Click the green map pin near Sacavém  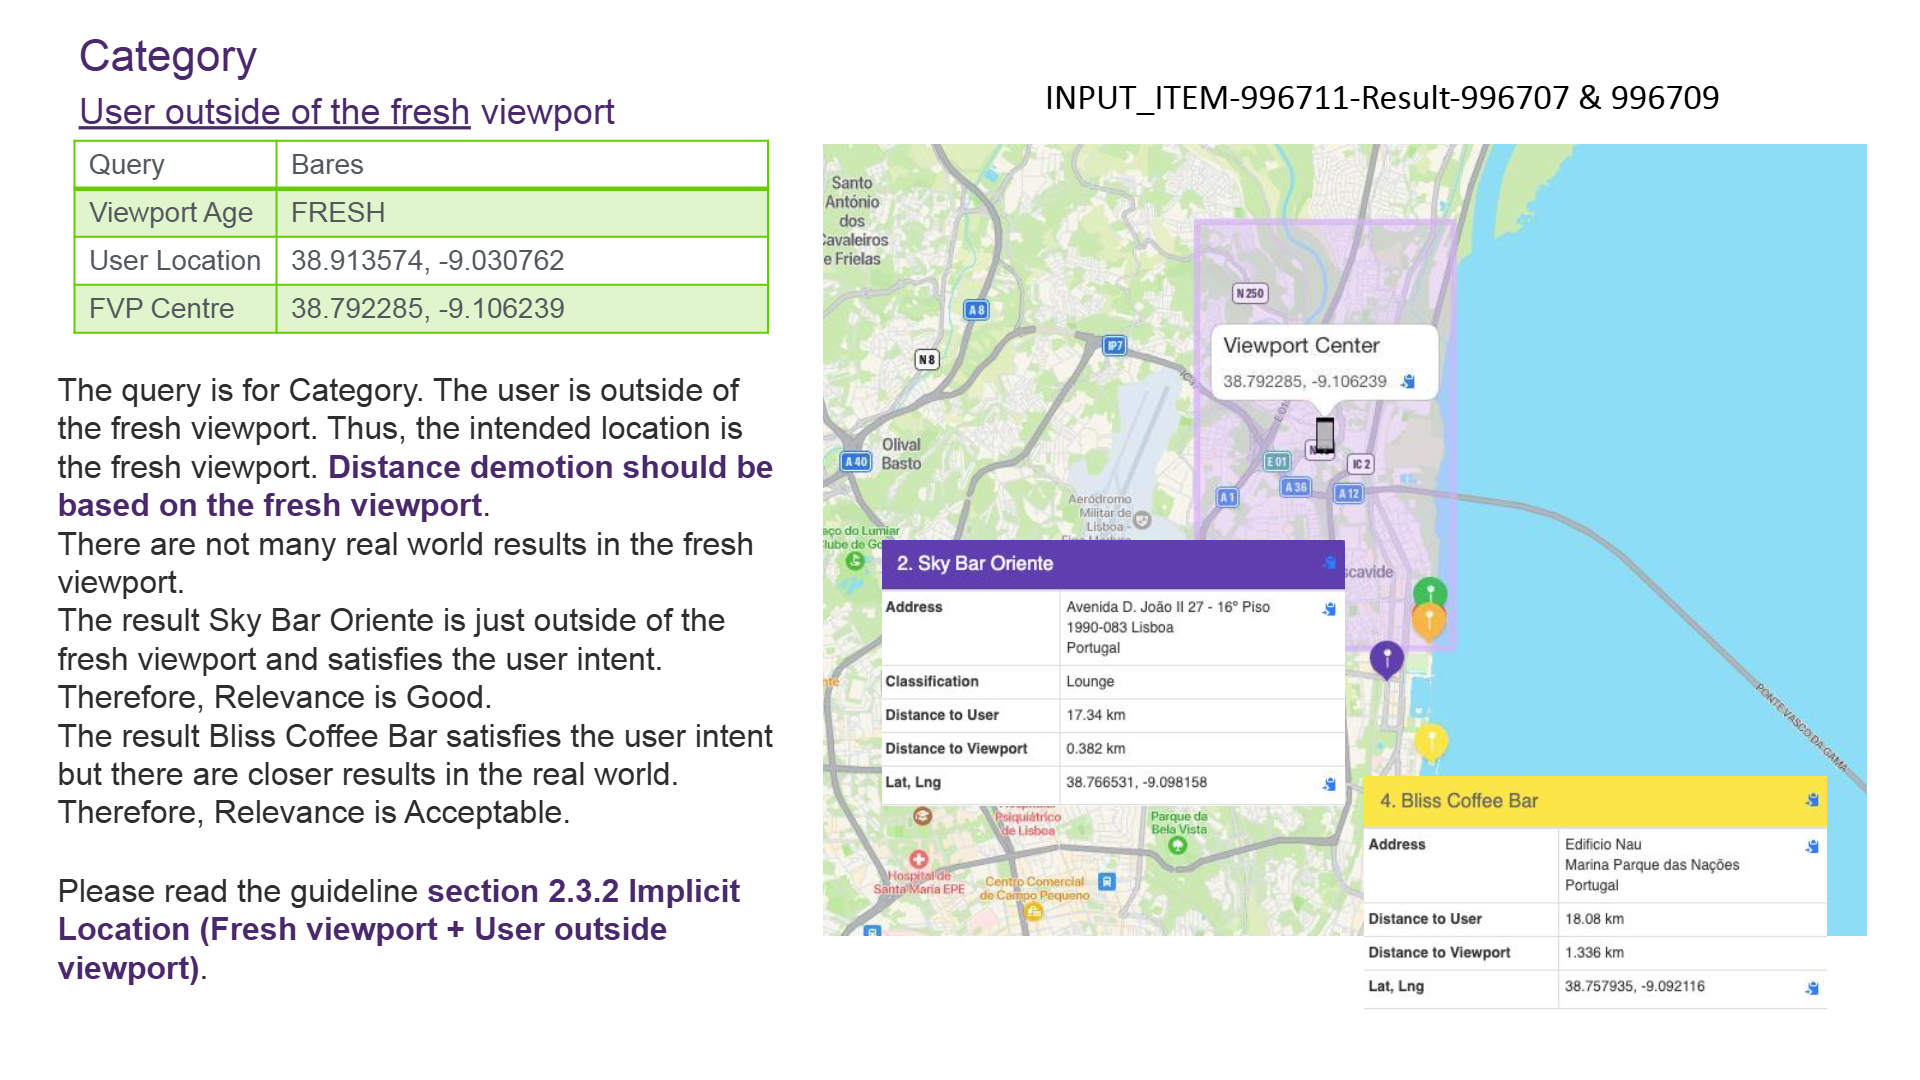[1430, 593]
